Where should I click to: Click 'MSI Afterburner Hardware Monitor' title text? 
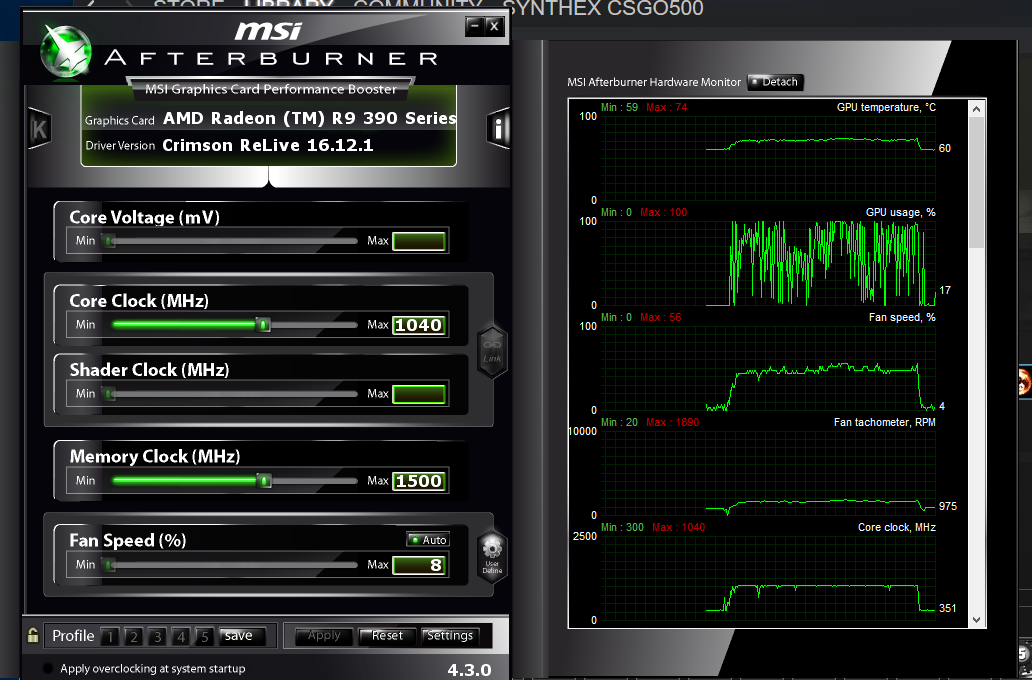654,82
